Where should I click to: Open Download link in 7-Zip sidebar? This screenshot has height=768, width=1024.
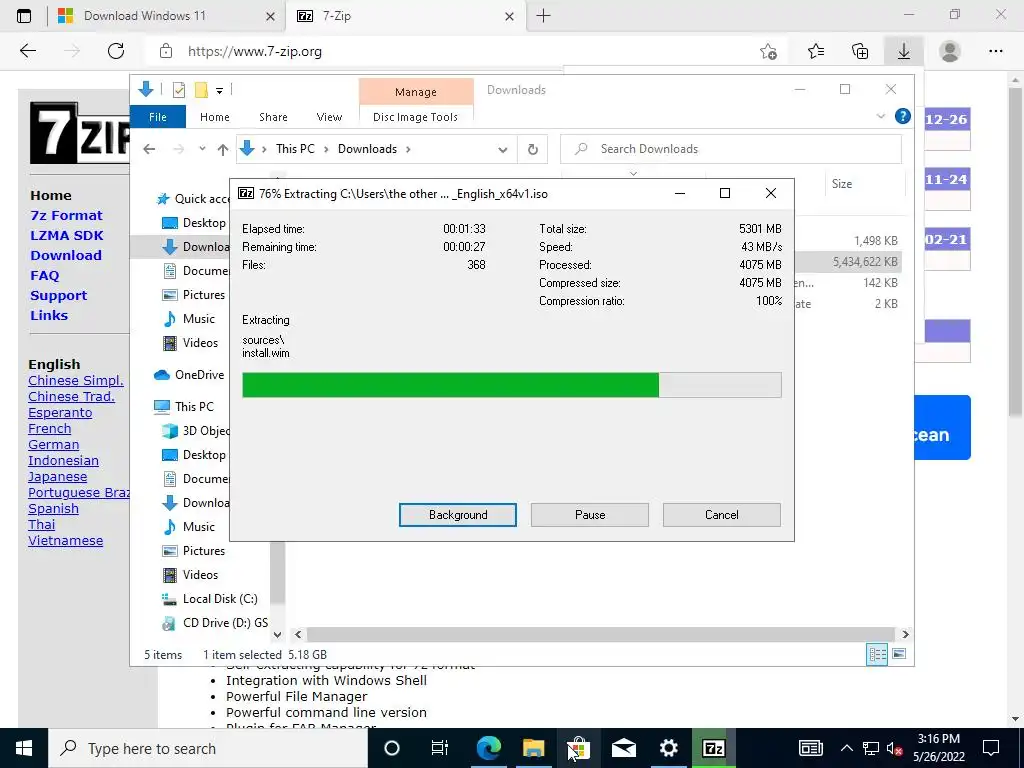(x=66, y=255)
